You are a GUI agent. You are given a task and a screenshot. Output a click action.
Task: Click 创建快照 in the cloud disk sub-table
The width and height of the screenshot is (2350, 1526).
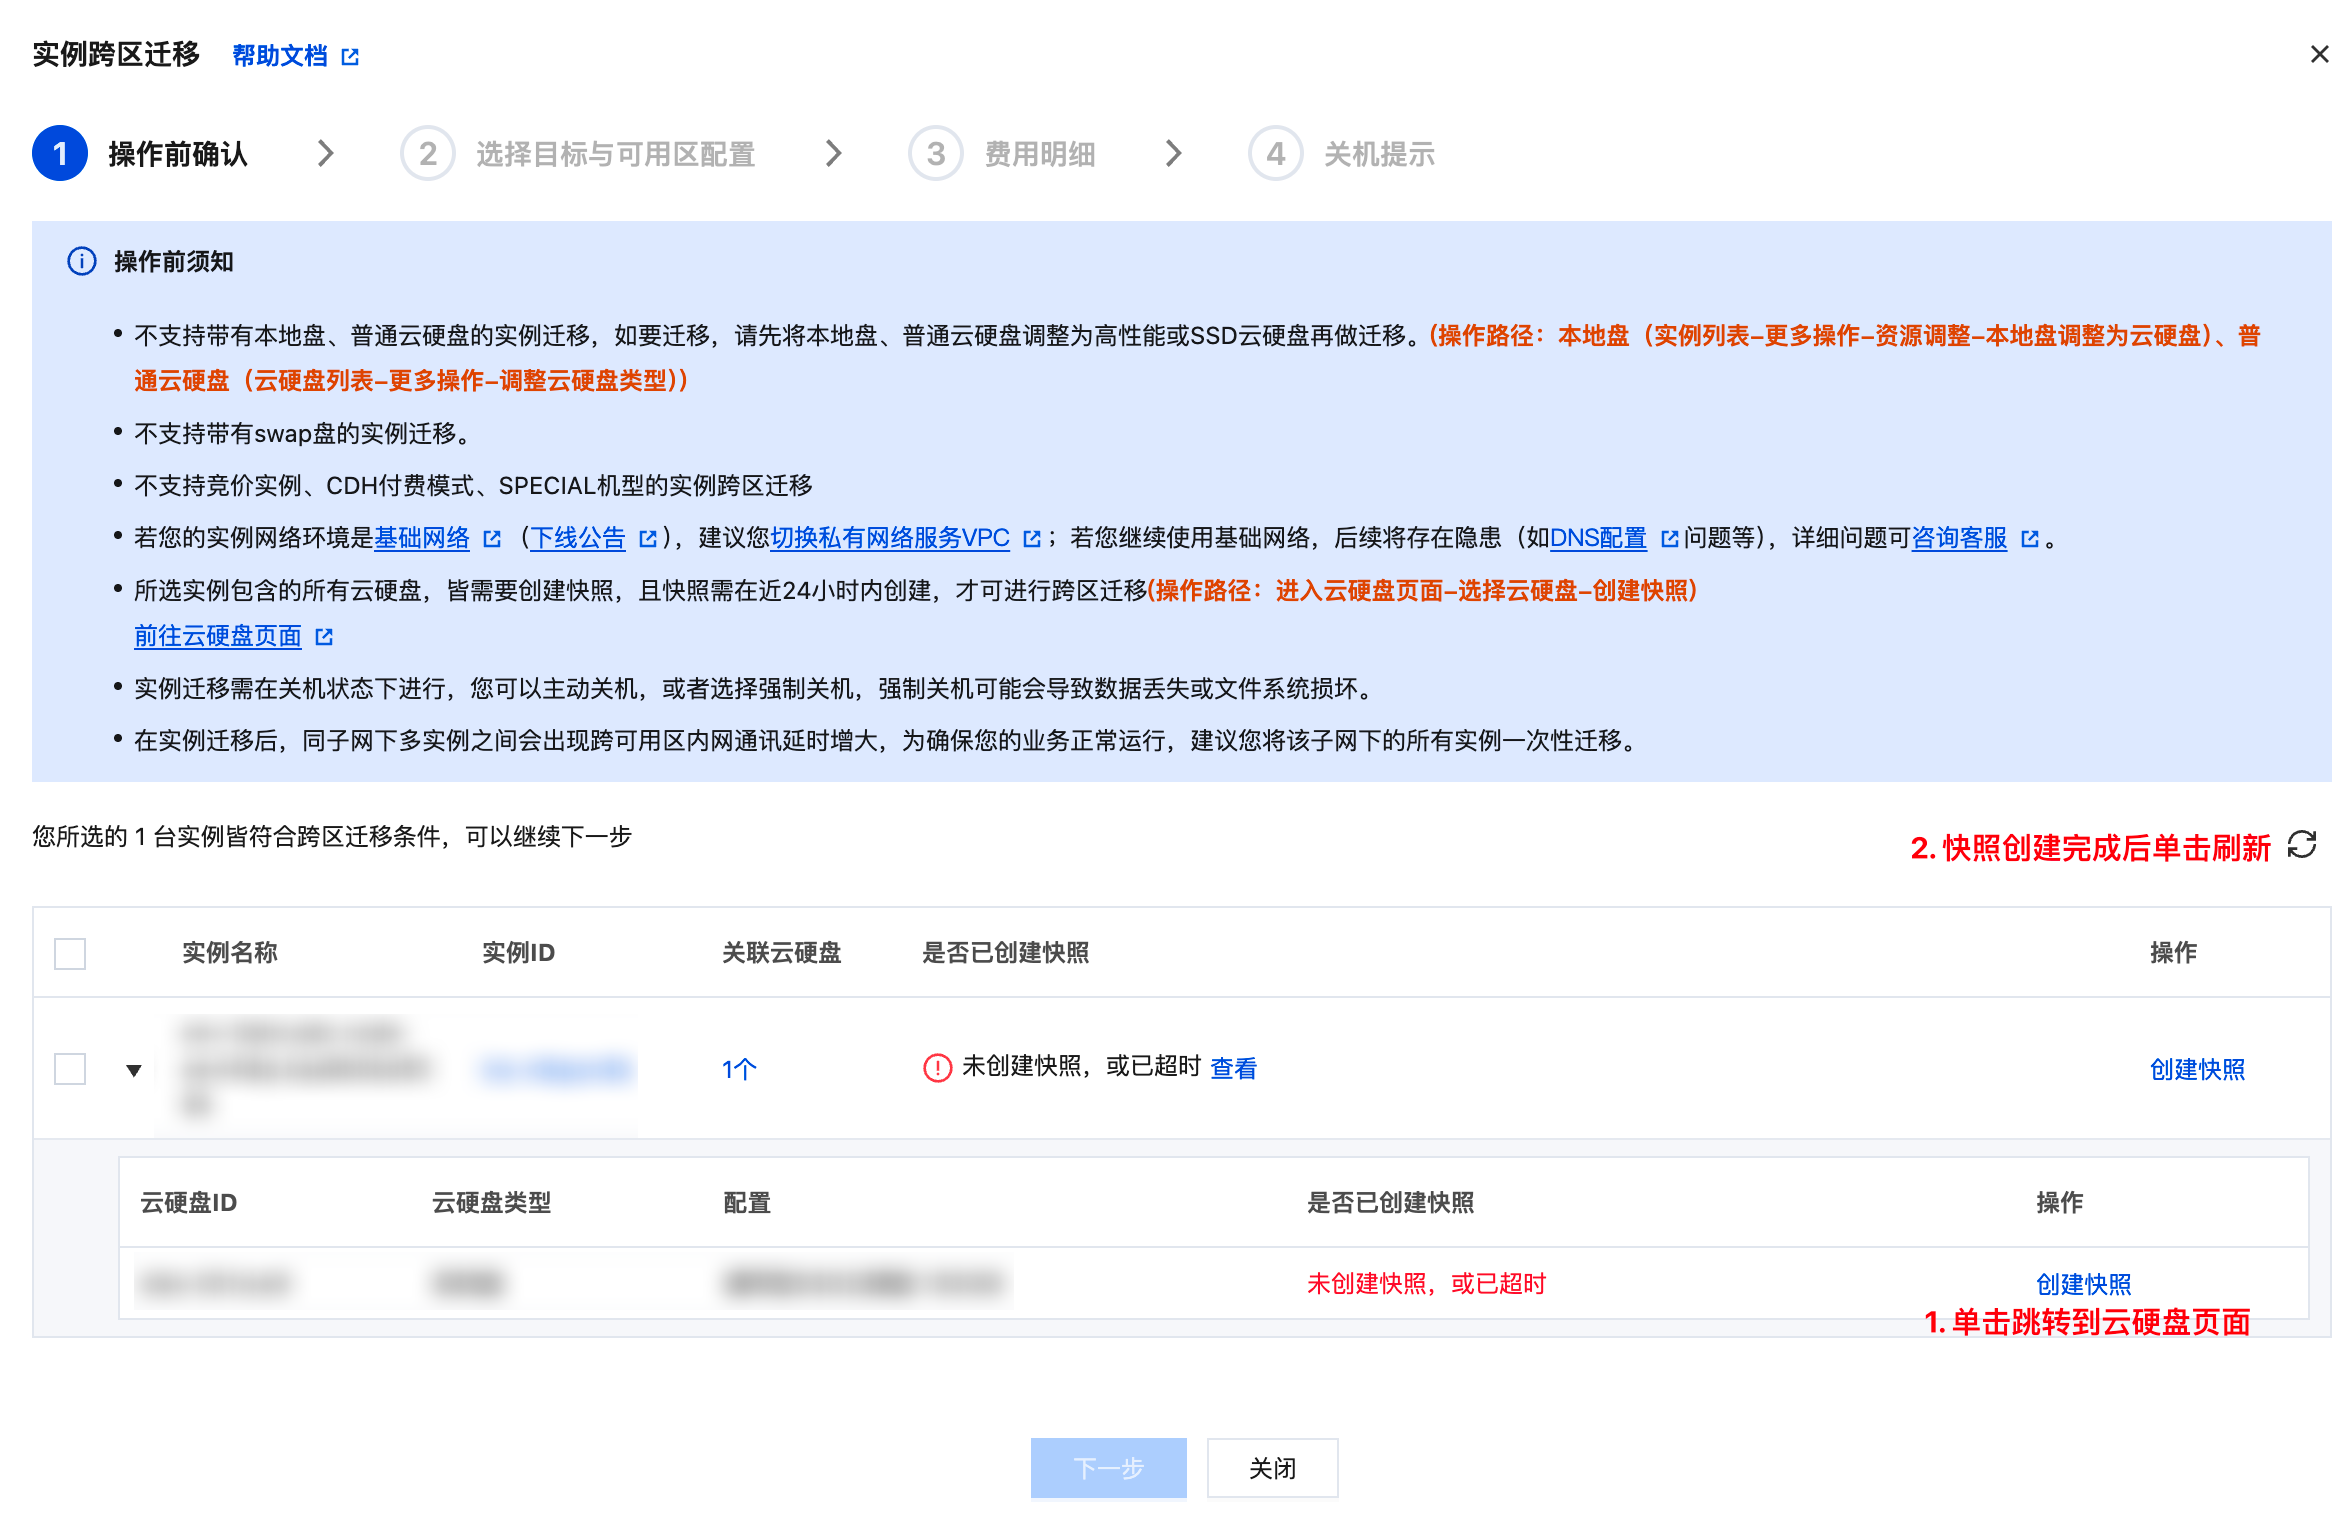coord(2083,1284)
